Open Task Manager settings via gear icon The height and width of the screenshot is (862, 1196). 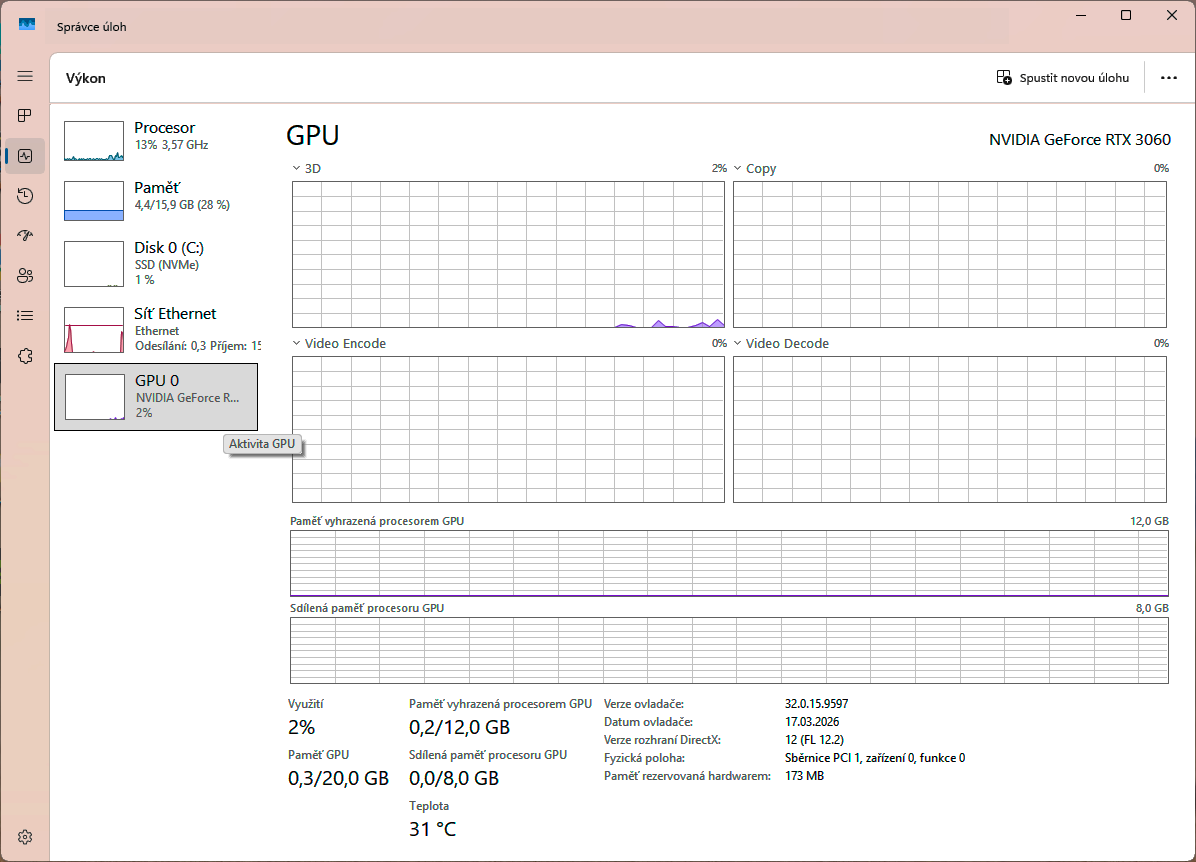coord(24,837)
